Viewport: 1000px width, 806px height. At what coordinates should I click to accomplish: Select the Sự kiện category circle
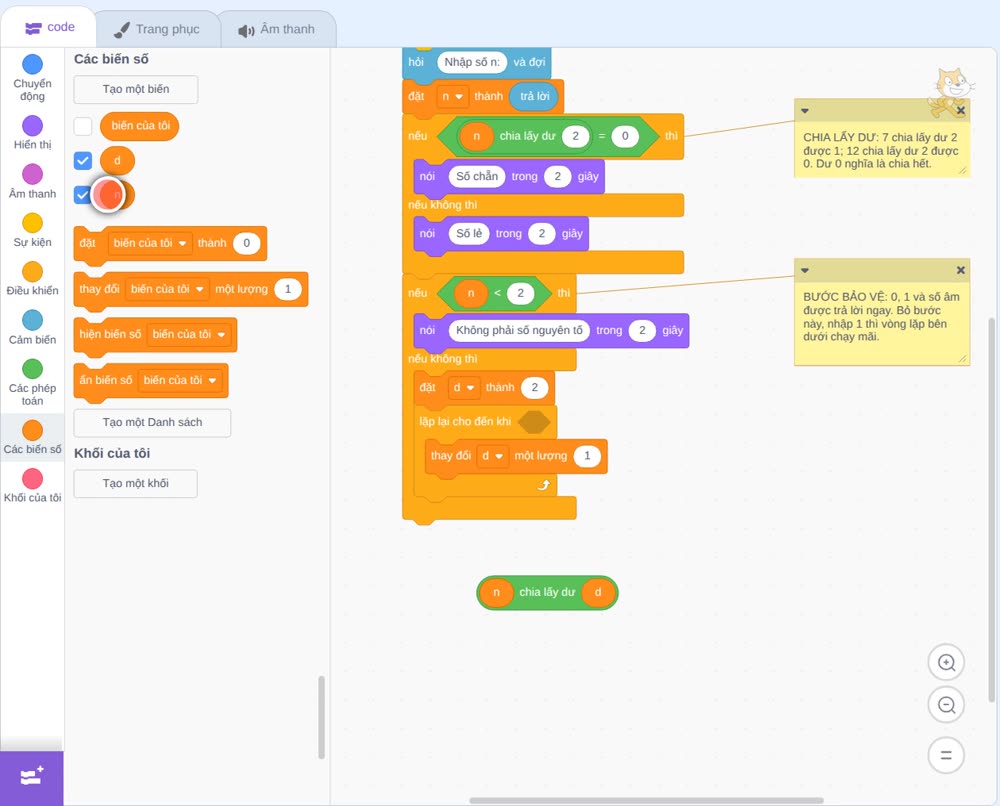(33, 223)
